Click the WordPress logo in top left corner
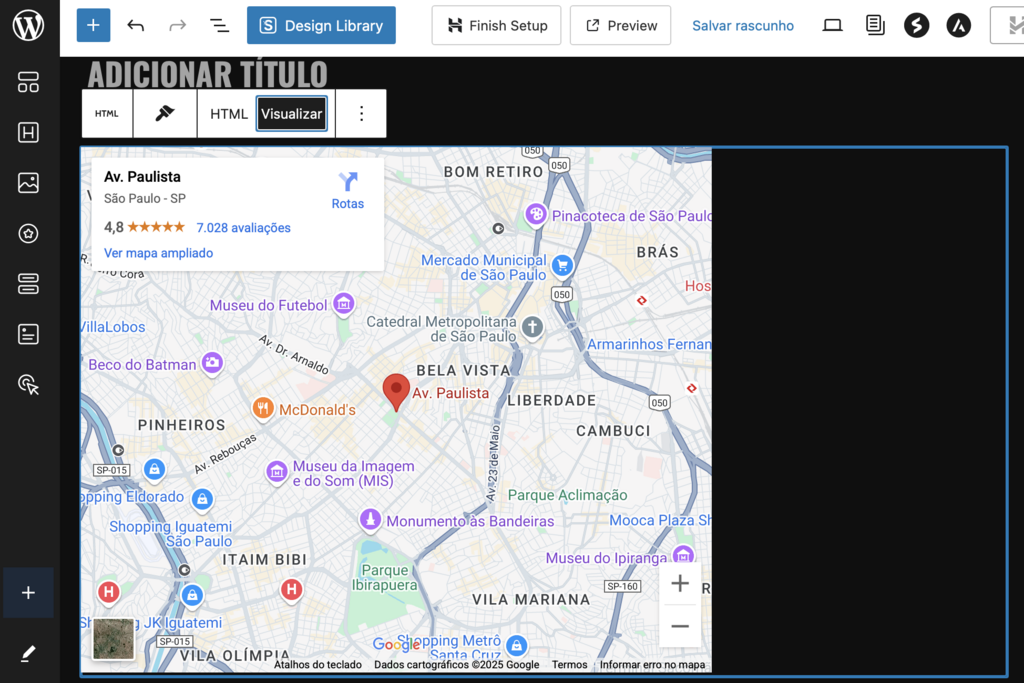1024x683 pixels. click(x=28, y=25)
